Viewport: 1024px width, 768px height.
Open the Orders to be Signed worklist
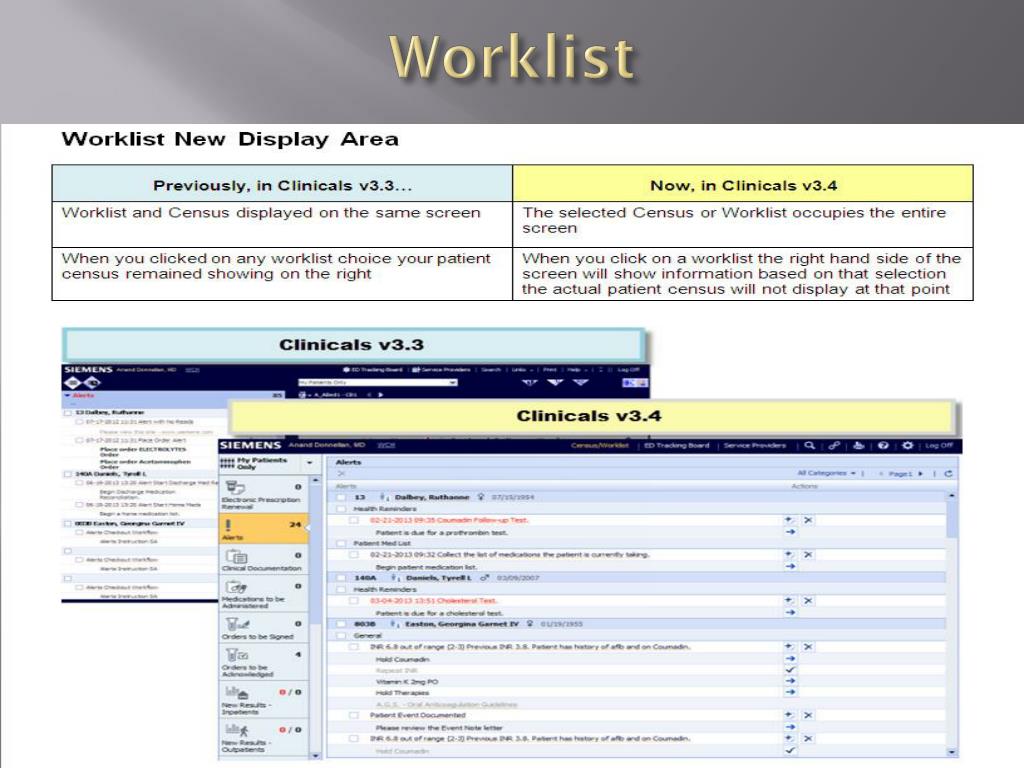tap(263, 628)
